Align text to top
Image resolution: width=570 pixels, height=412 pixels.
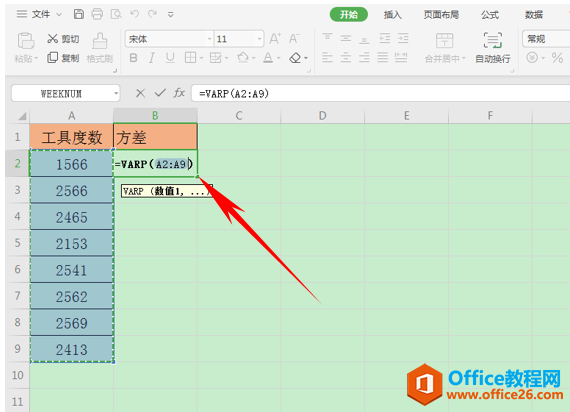point(328,38)
